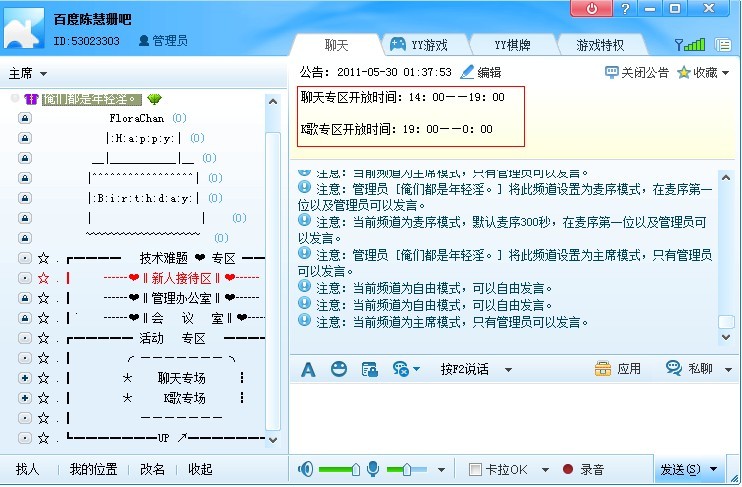Mute the speaker volume icon

tap(305, 469)
